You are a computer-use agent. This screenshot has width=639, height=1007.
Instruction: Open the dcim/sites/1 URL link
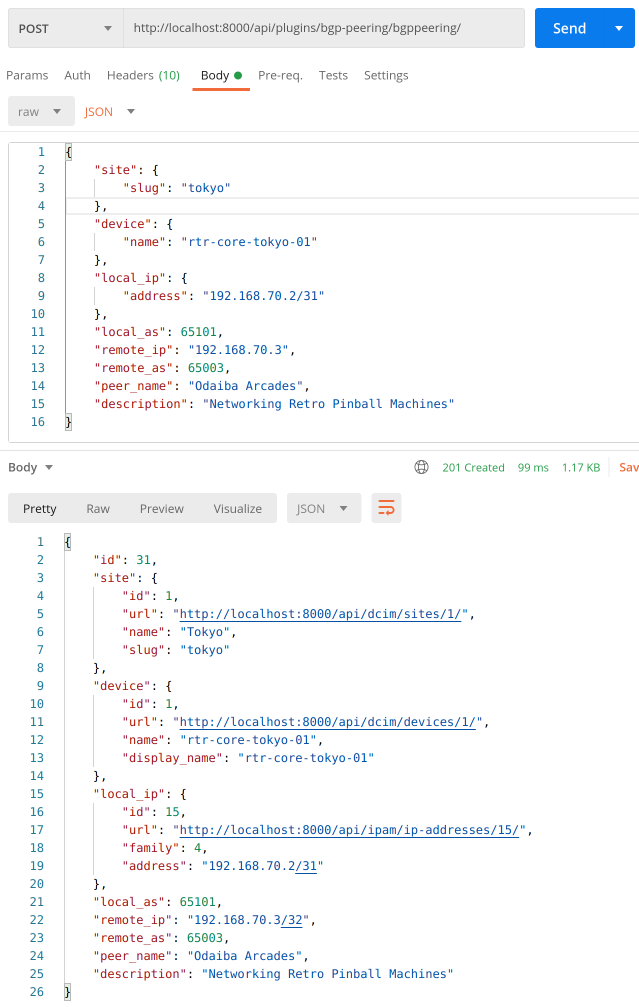320,614
